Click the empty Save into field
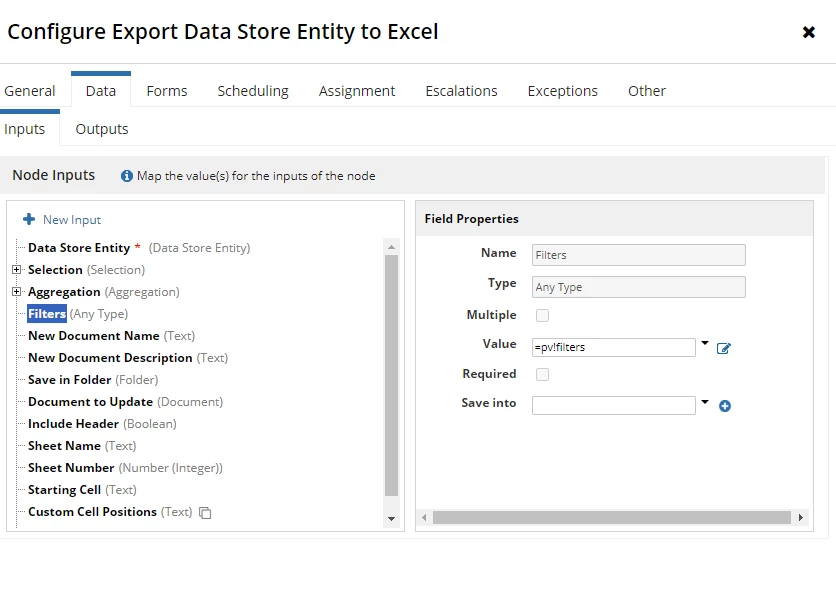 [614, 406]
